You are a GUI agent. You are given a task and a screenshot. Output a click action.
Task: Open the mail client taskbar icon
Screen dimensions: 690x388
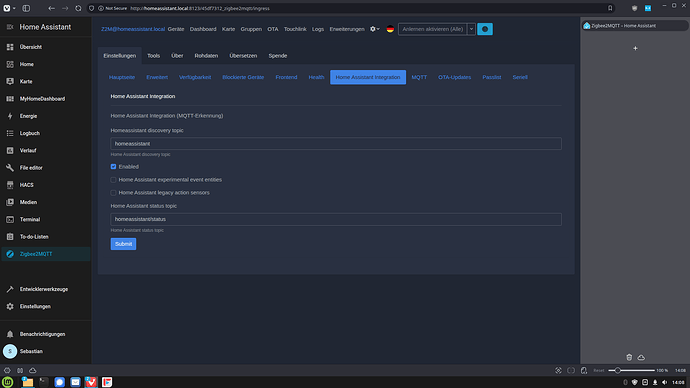coord(75,382)
